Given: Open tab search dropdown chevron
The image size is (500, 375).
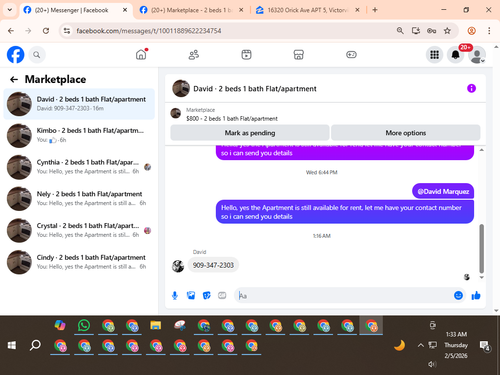Looking at the screenshot, I should click(x=10, y=10).
